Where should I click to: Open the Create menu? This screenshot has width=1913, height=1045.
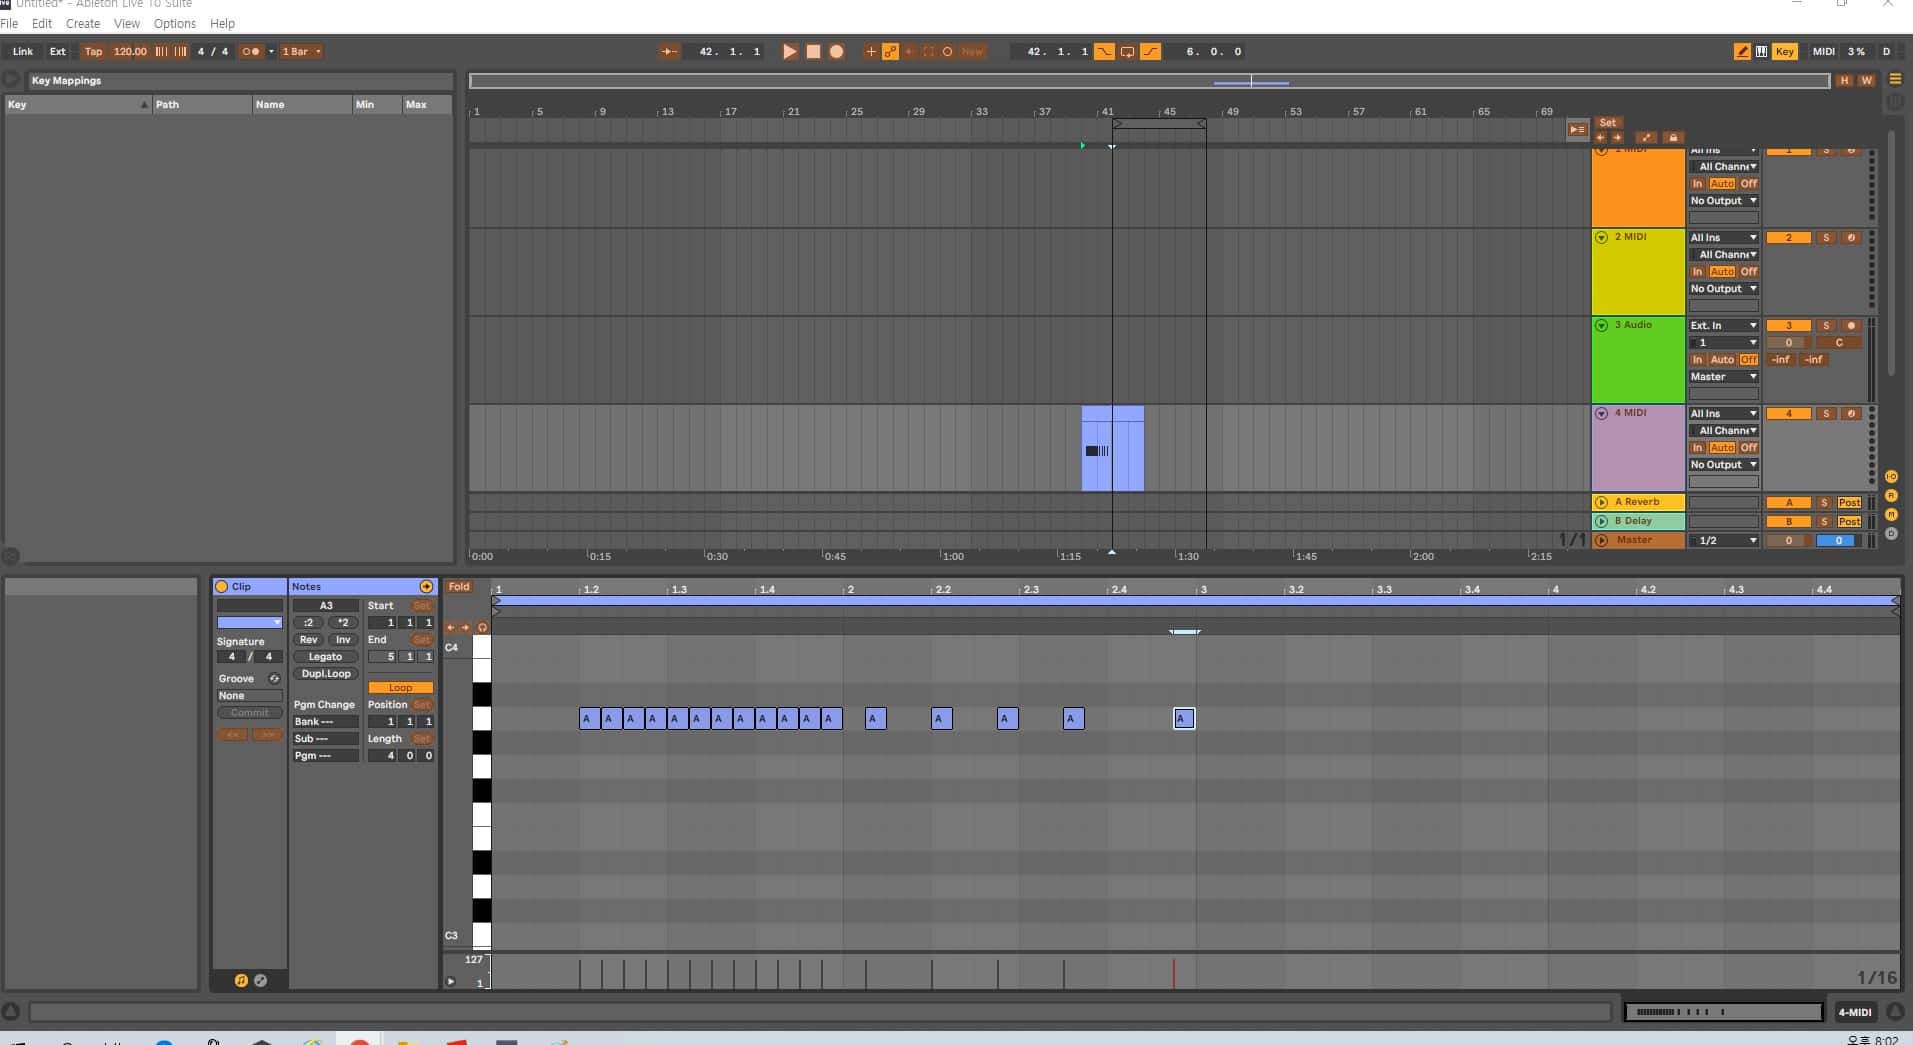(x=83, y=23)
